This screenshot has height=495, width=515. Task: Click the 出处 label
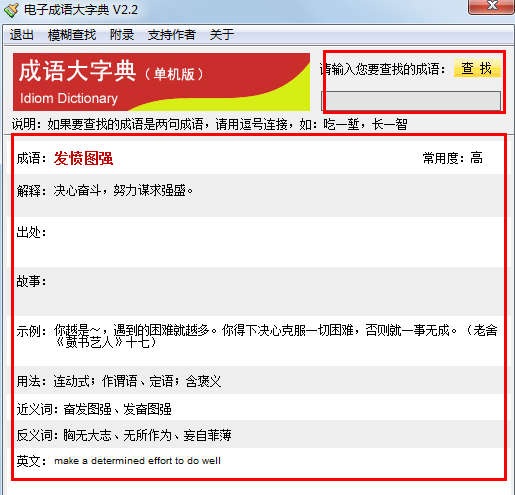[x=31, y=232]
